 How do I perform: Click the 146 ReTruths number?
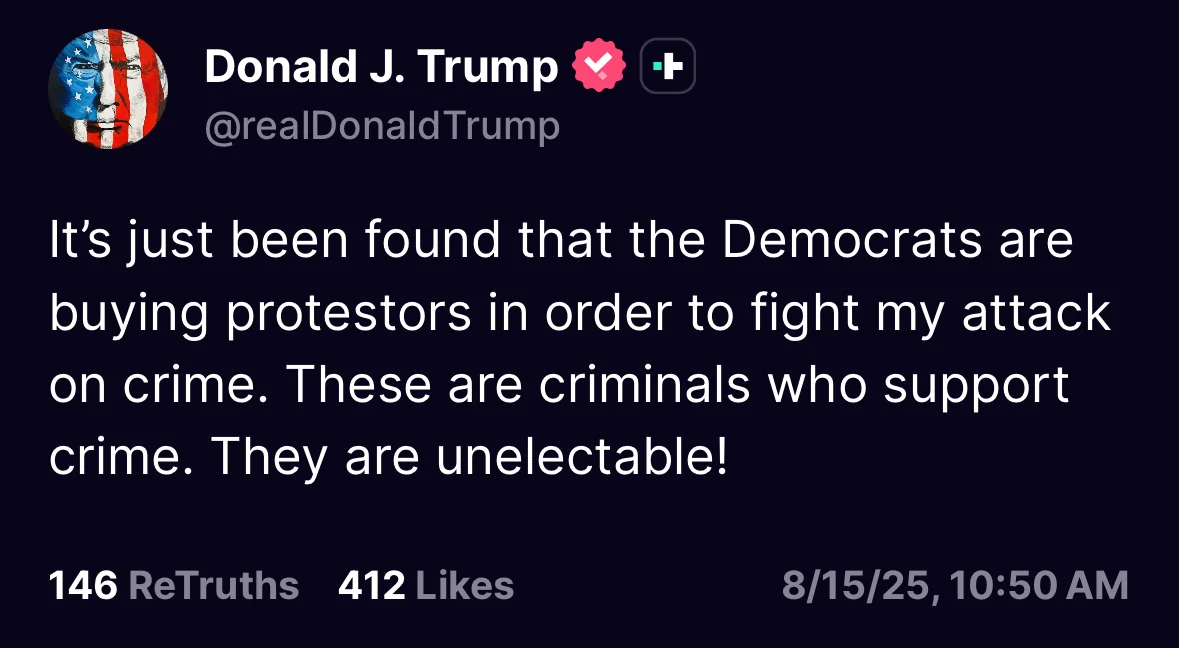point(83,586)
